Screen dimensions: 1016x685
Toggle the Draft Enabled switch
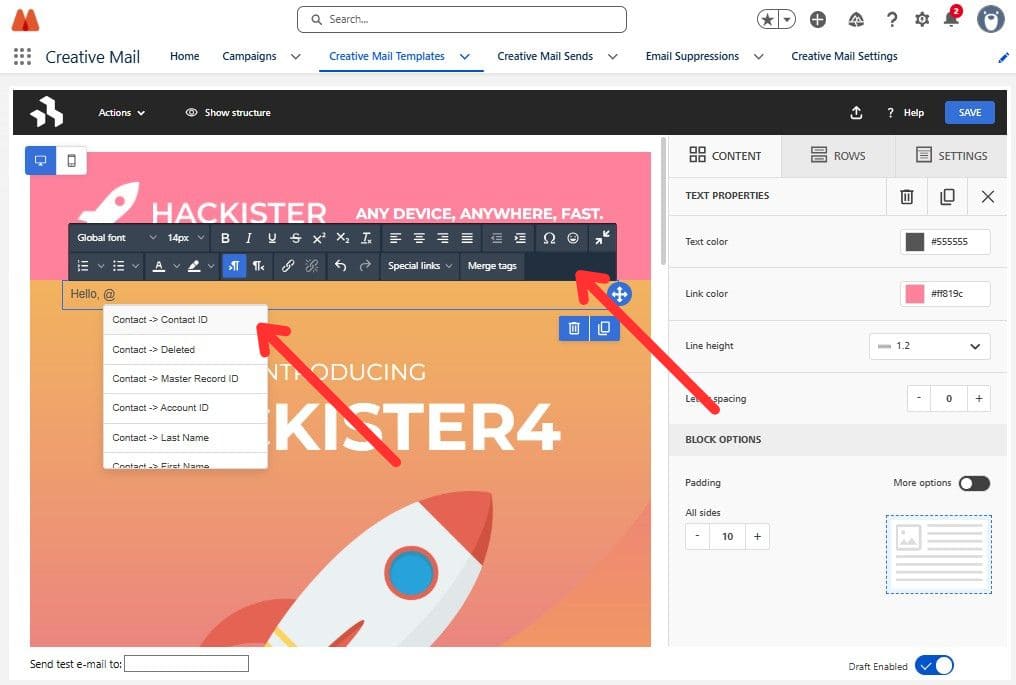click(934, 666)
